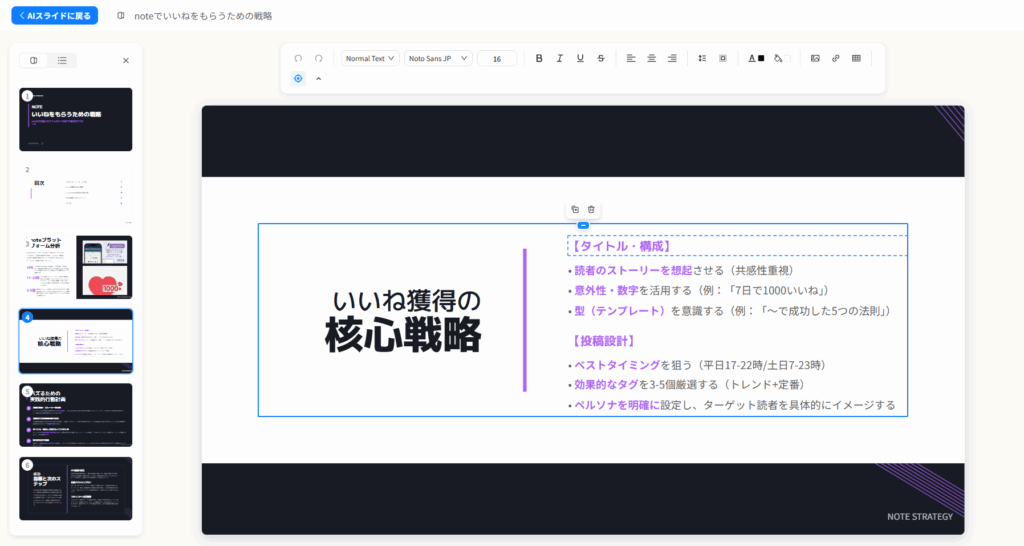Toggle italic text style
The image size is (1024, 546).
[x=560, y=58]
